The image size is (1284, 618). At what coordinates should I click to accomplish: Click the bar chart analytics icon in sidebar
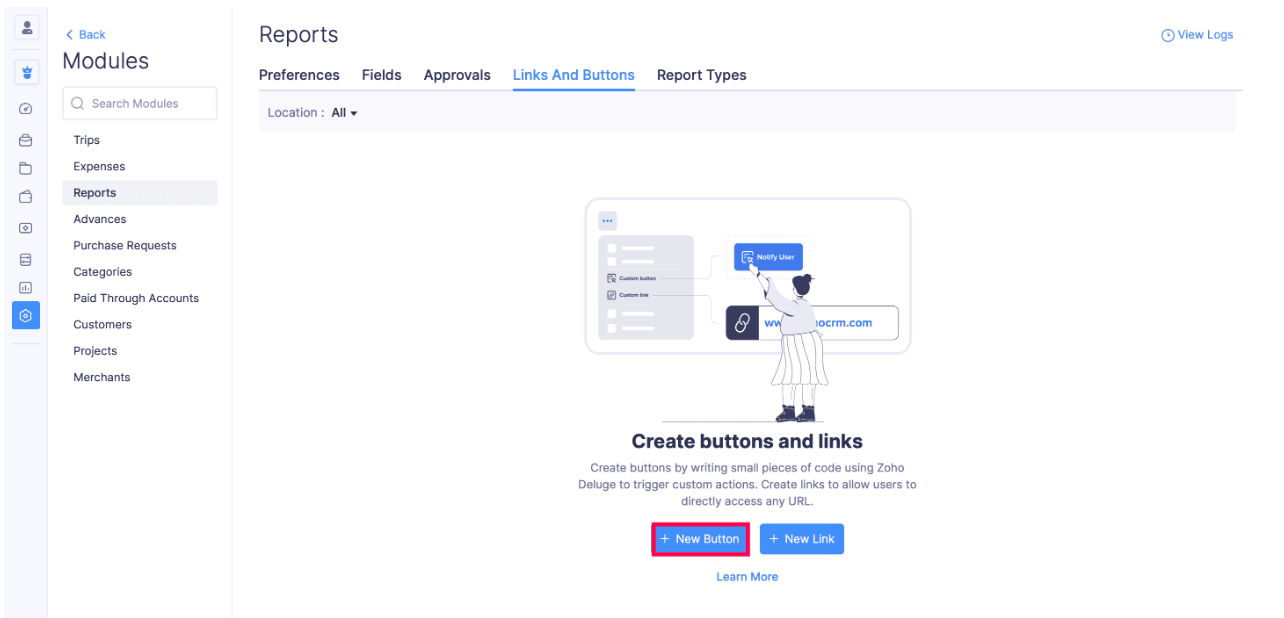pyautogui.click(x=26, y=288)
